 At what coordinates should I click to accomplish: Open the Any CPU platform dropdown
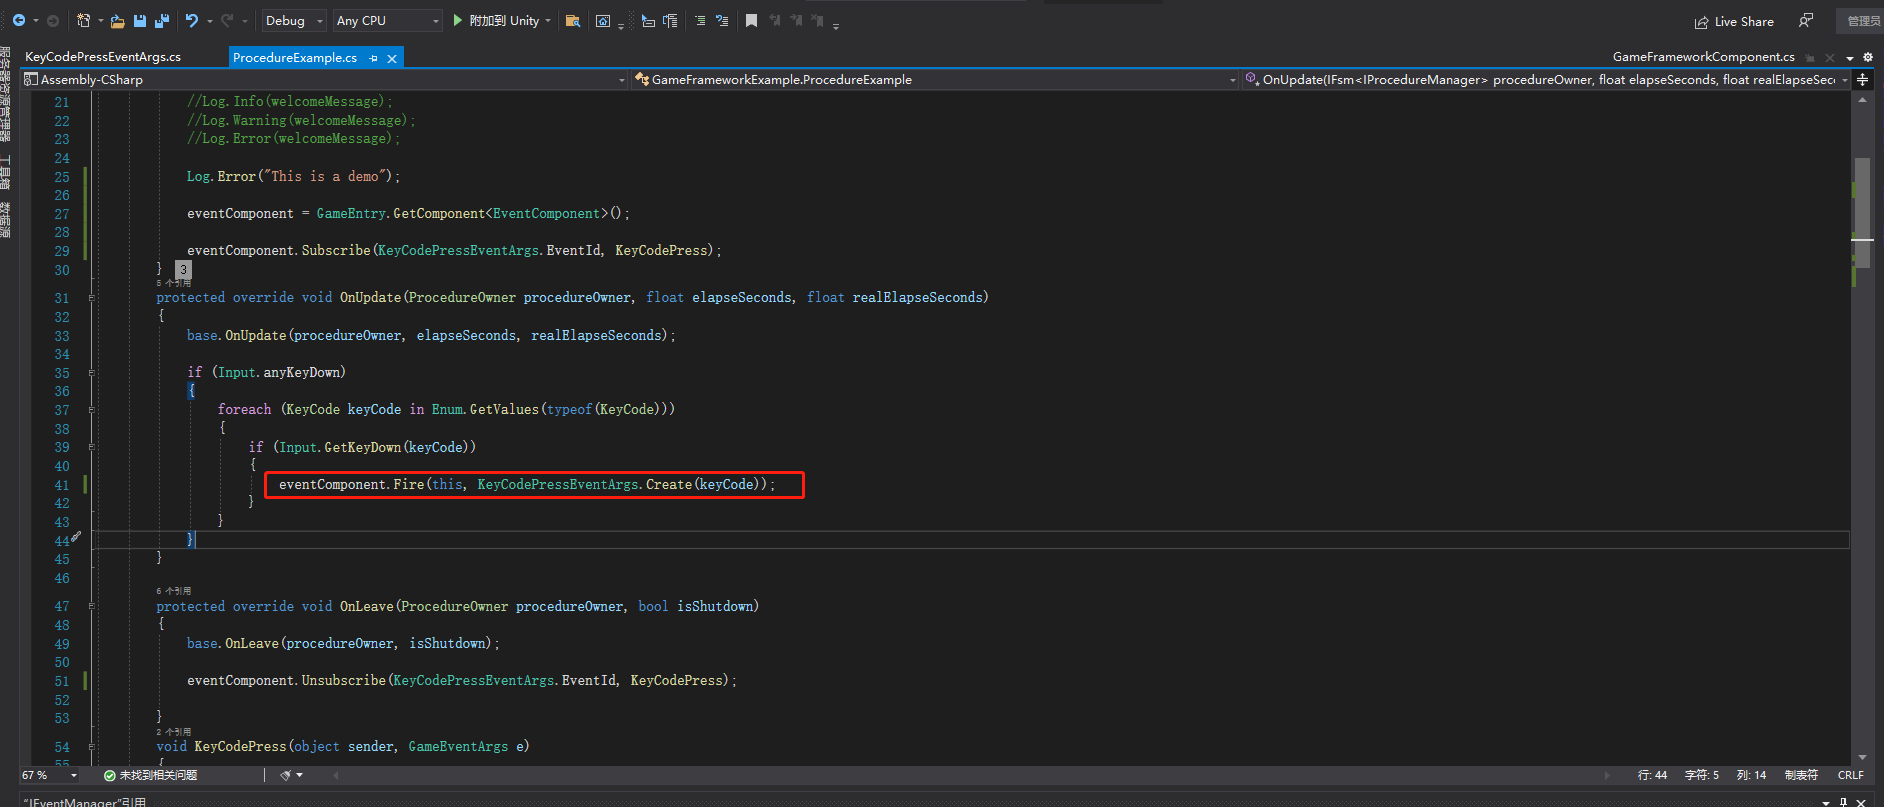(x=388, y=20)
